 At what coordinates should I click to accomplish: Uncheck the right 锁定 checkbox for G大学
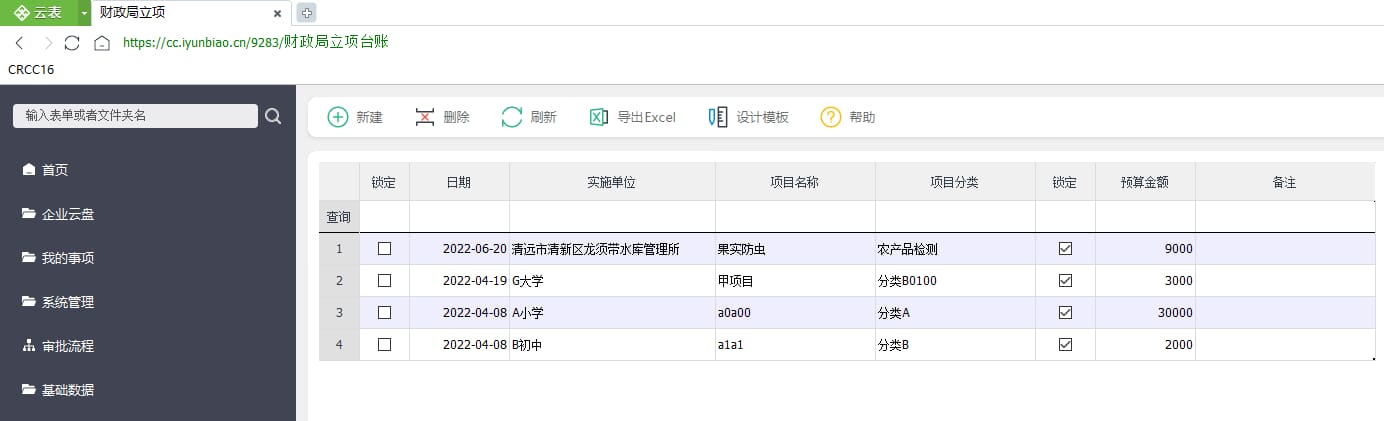click(1065, 281)
